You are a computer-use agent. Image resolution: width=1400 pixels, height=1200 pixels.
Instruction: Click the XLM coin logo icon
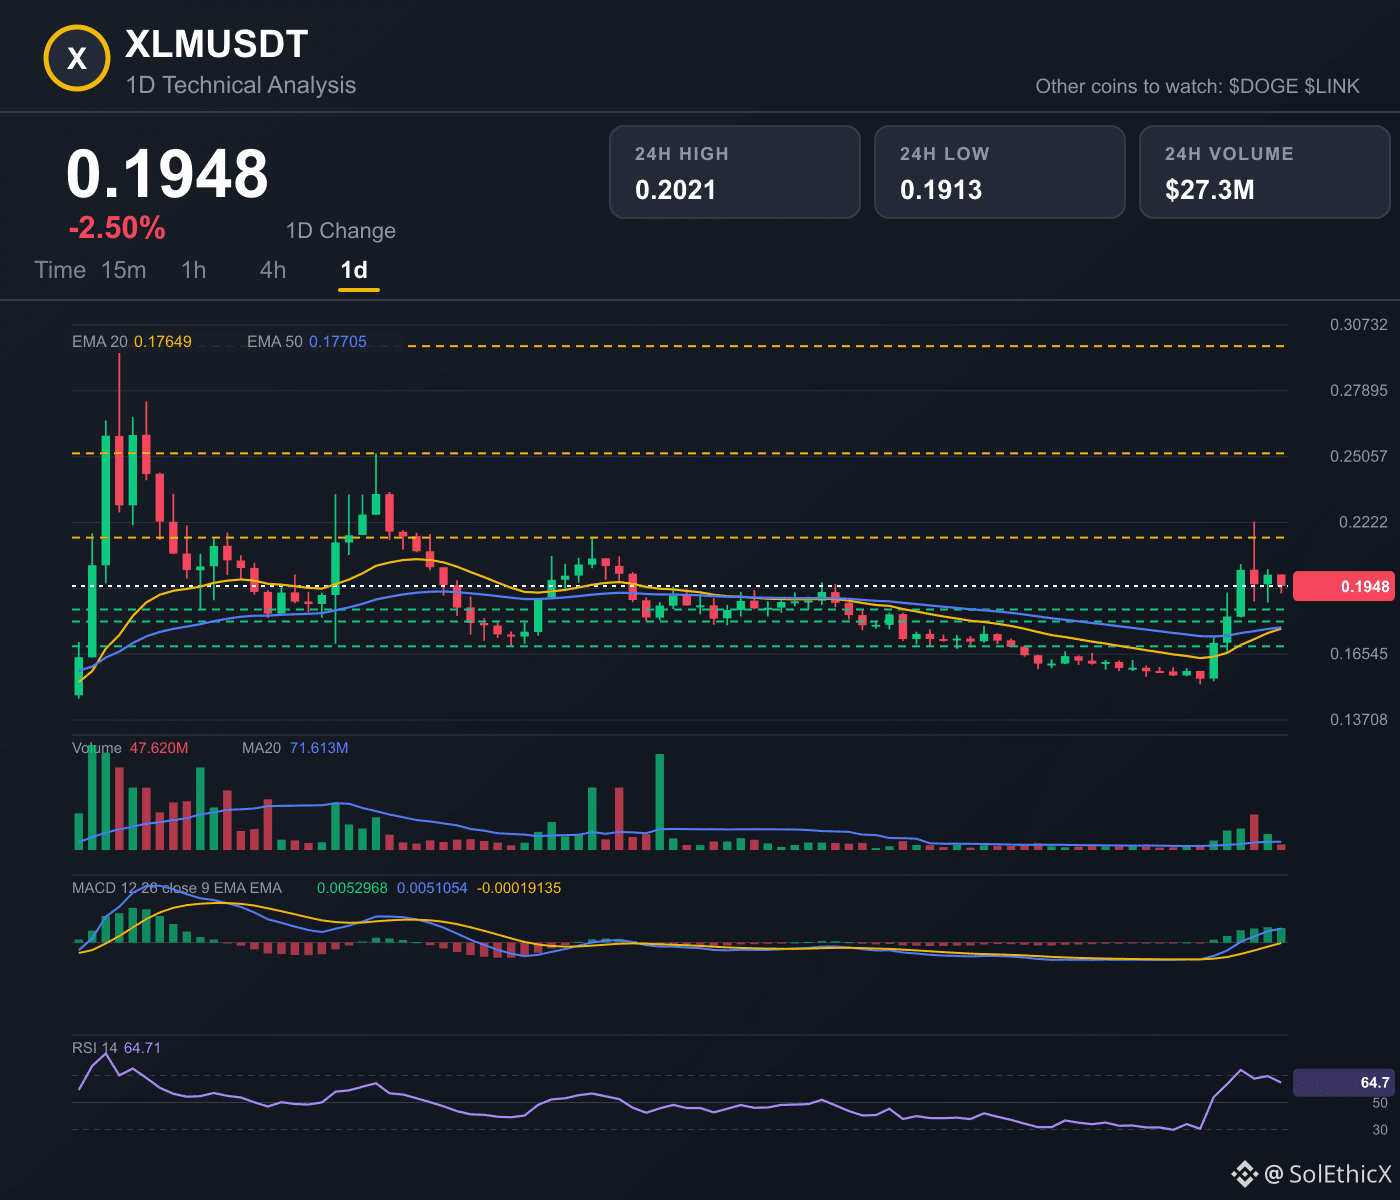coord(77,59)
